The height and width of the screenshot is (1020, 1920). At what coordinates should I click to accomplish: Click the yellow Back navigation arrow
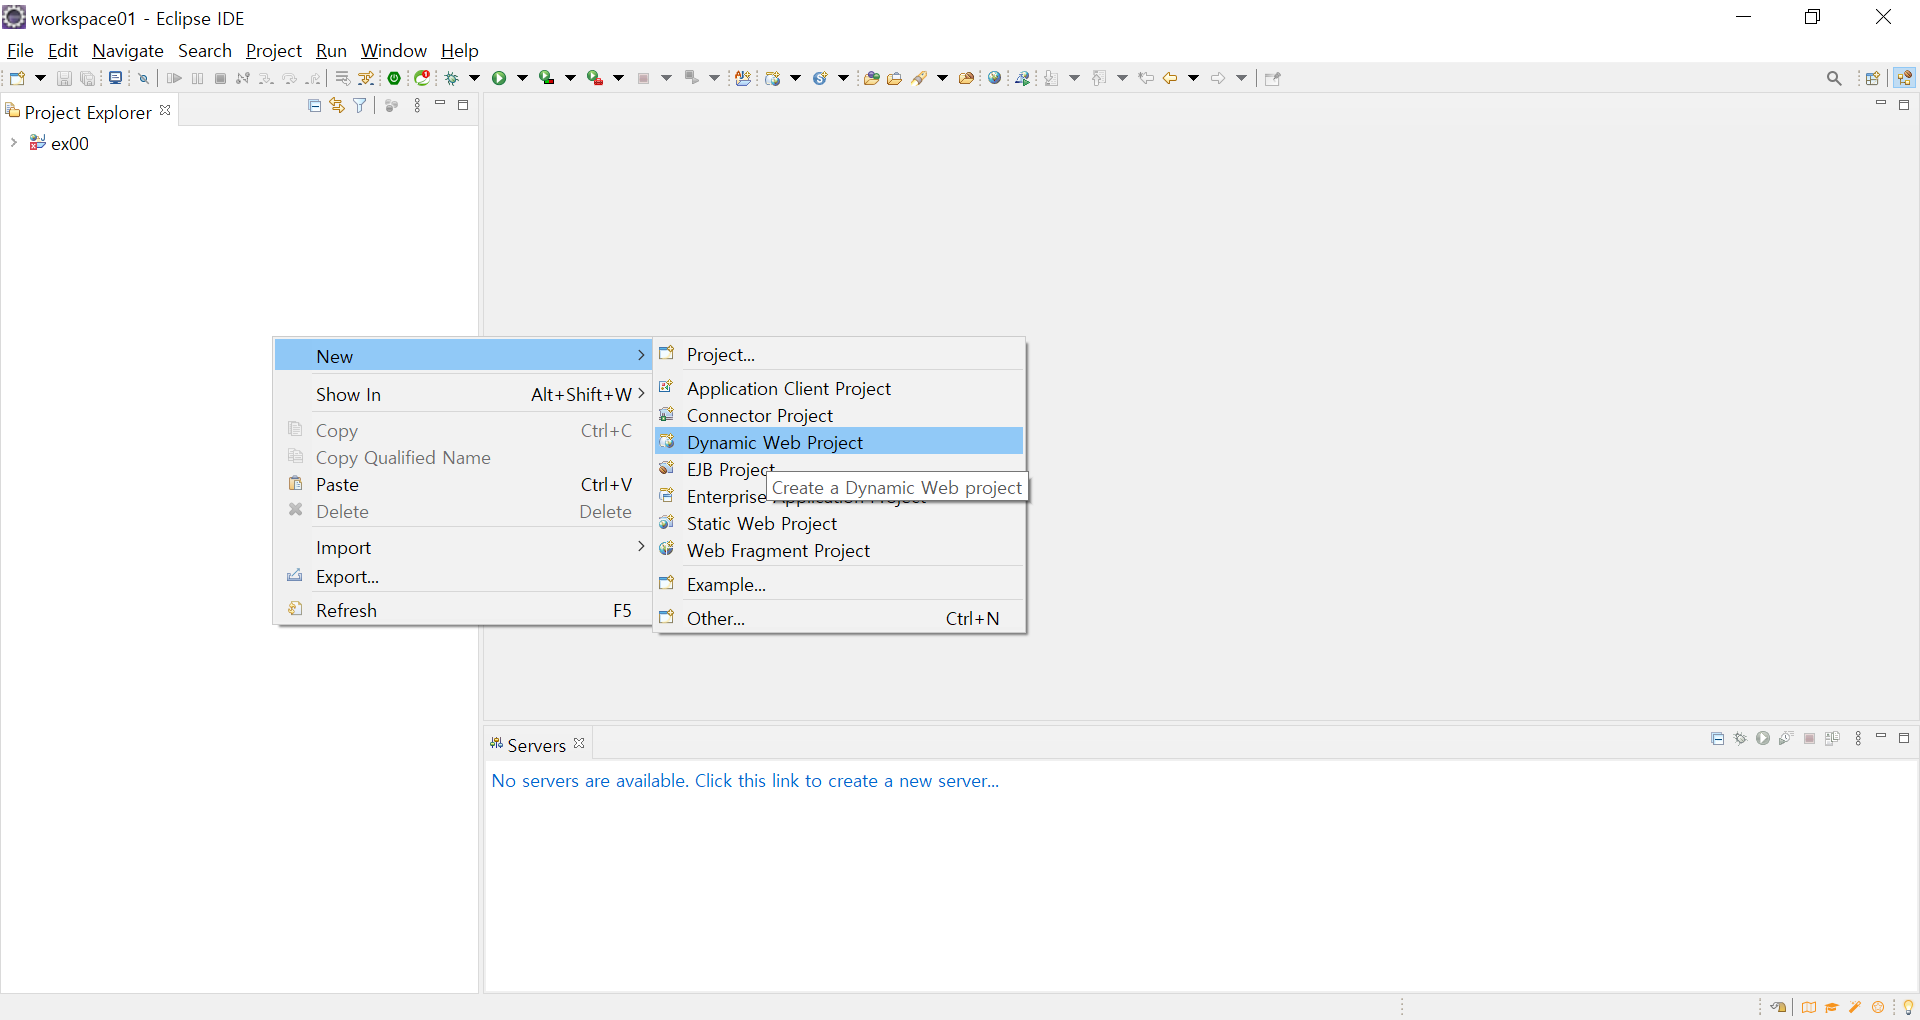(1170, 78)
